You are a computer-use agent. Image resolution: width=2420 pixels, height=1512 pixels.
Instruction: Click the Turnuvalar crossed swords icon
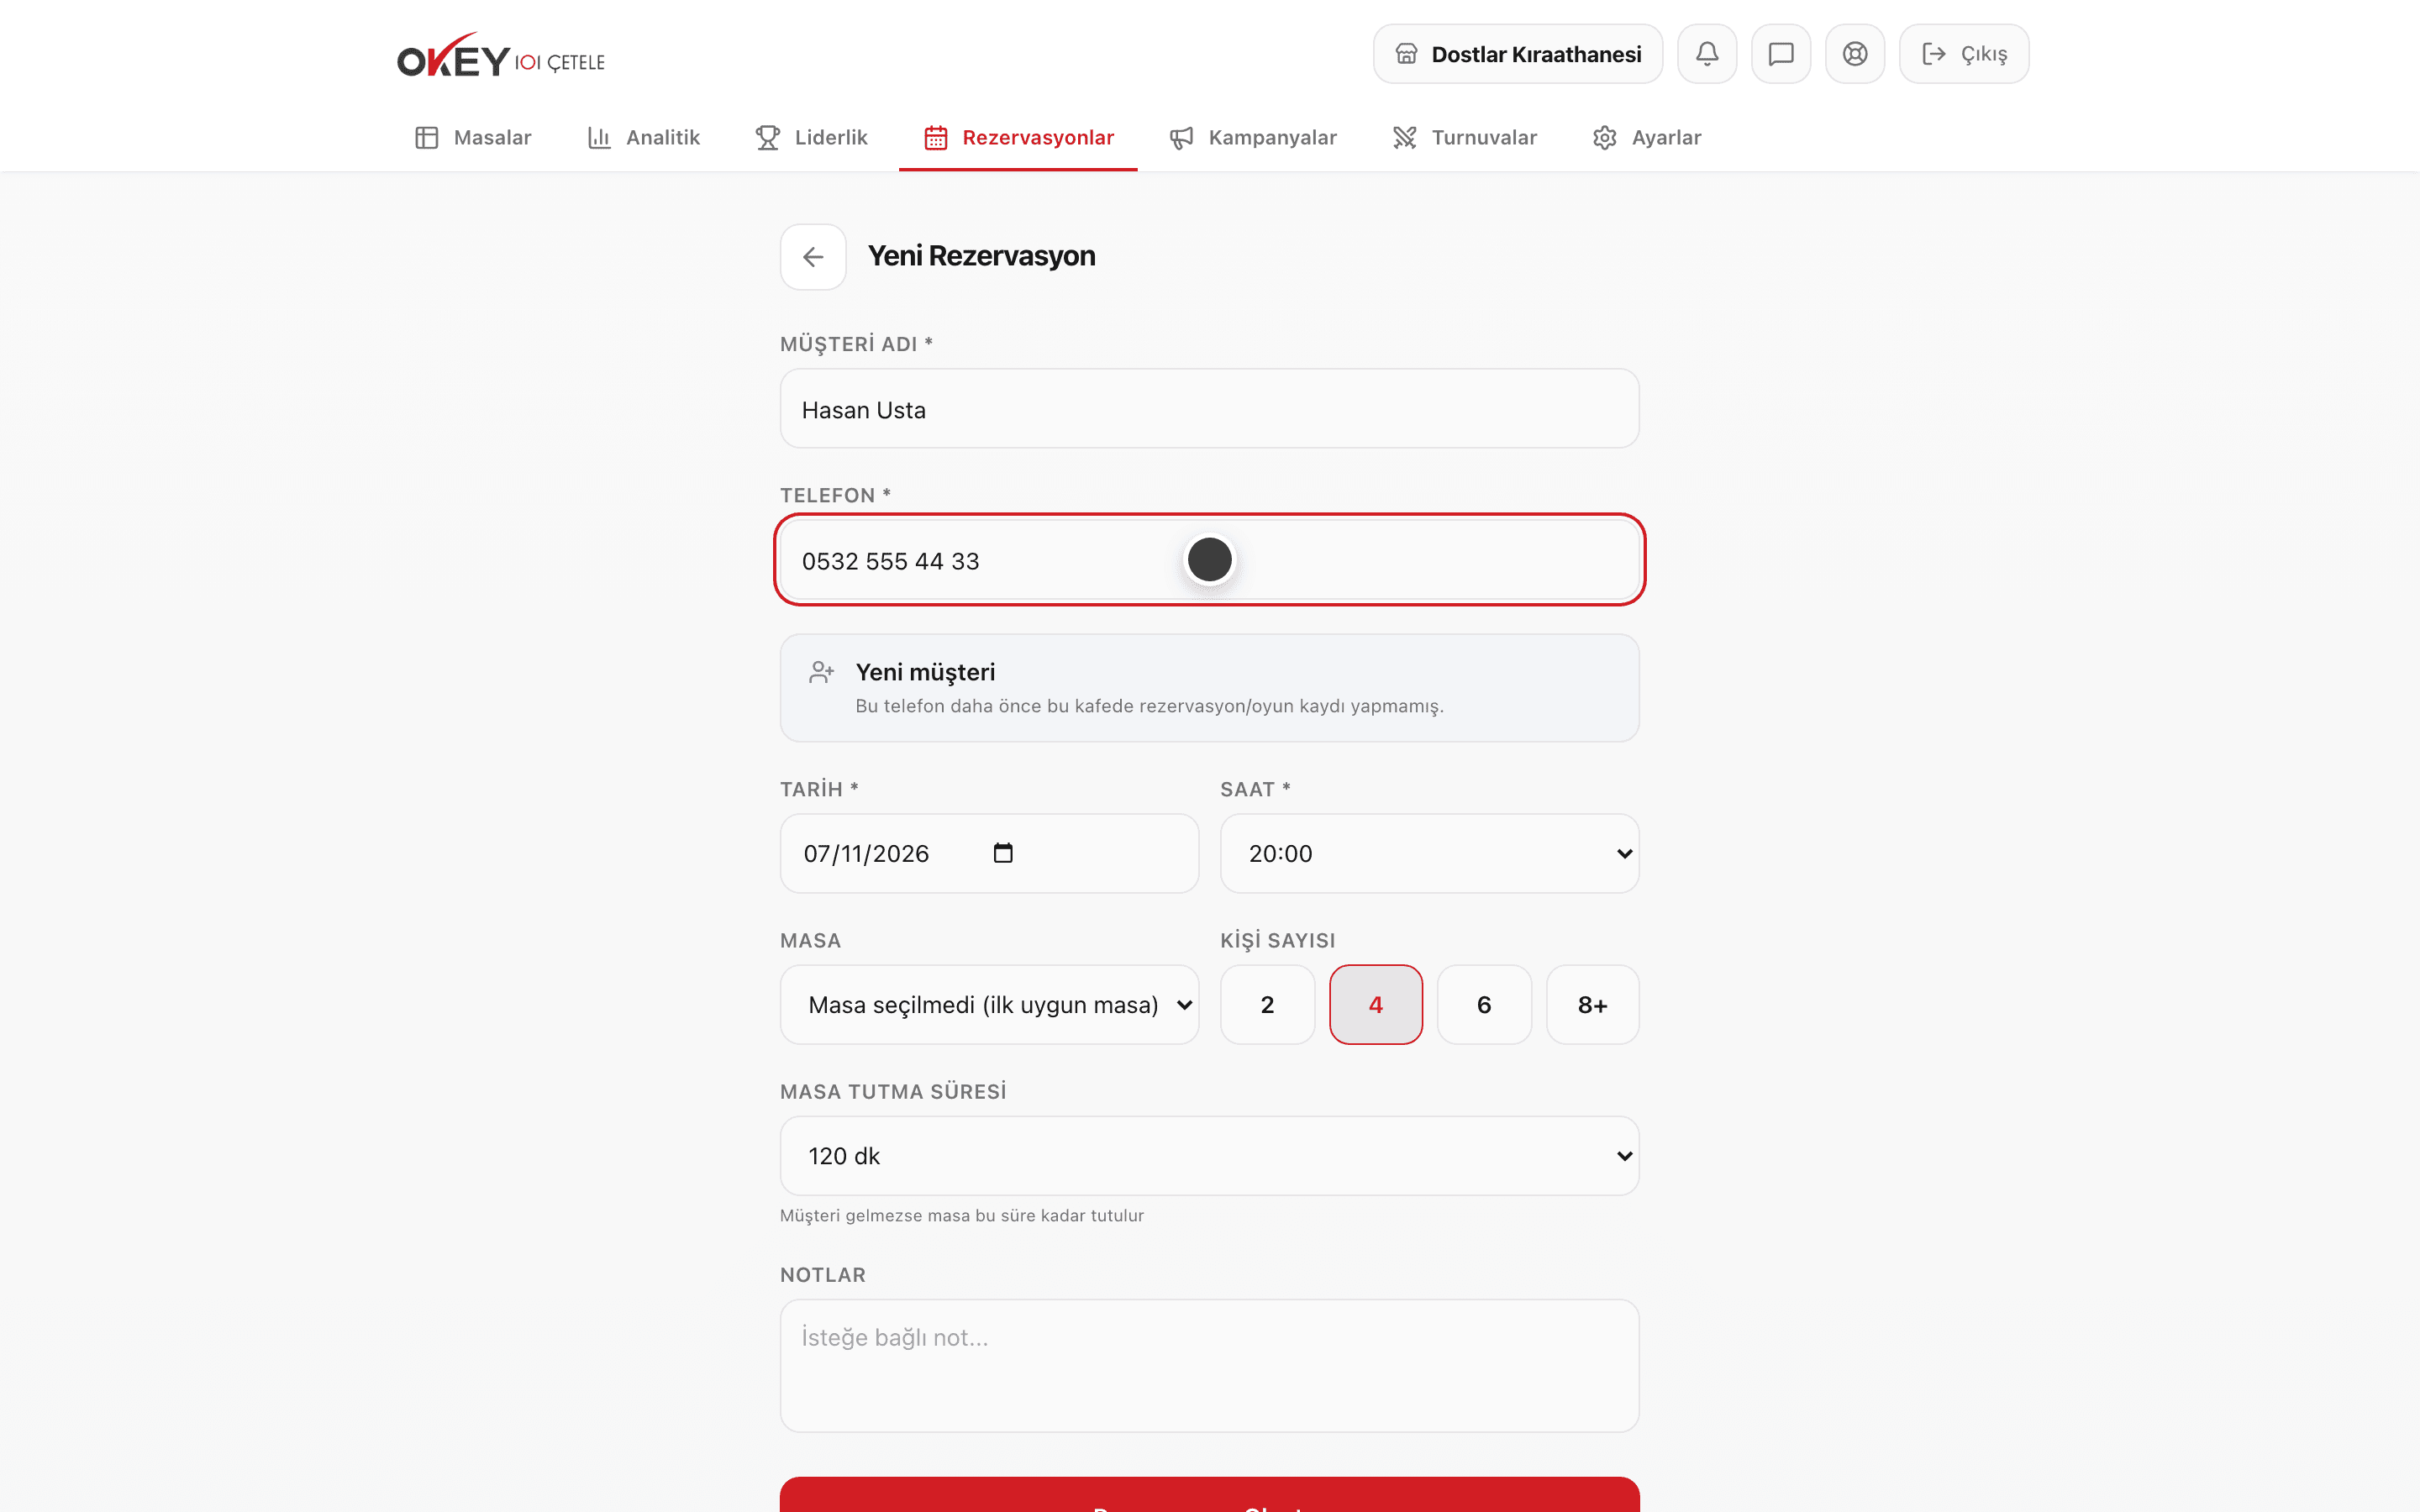pyautogui.click(x=1405, y=138)
